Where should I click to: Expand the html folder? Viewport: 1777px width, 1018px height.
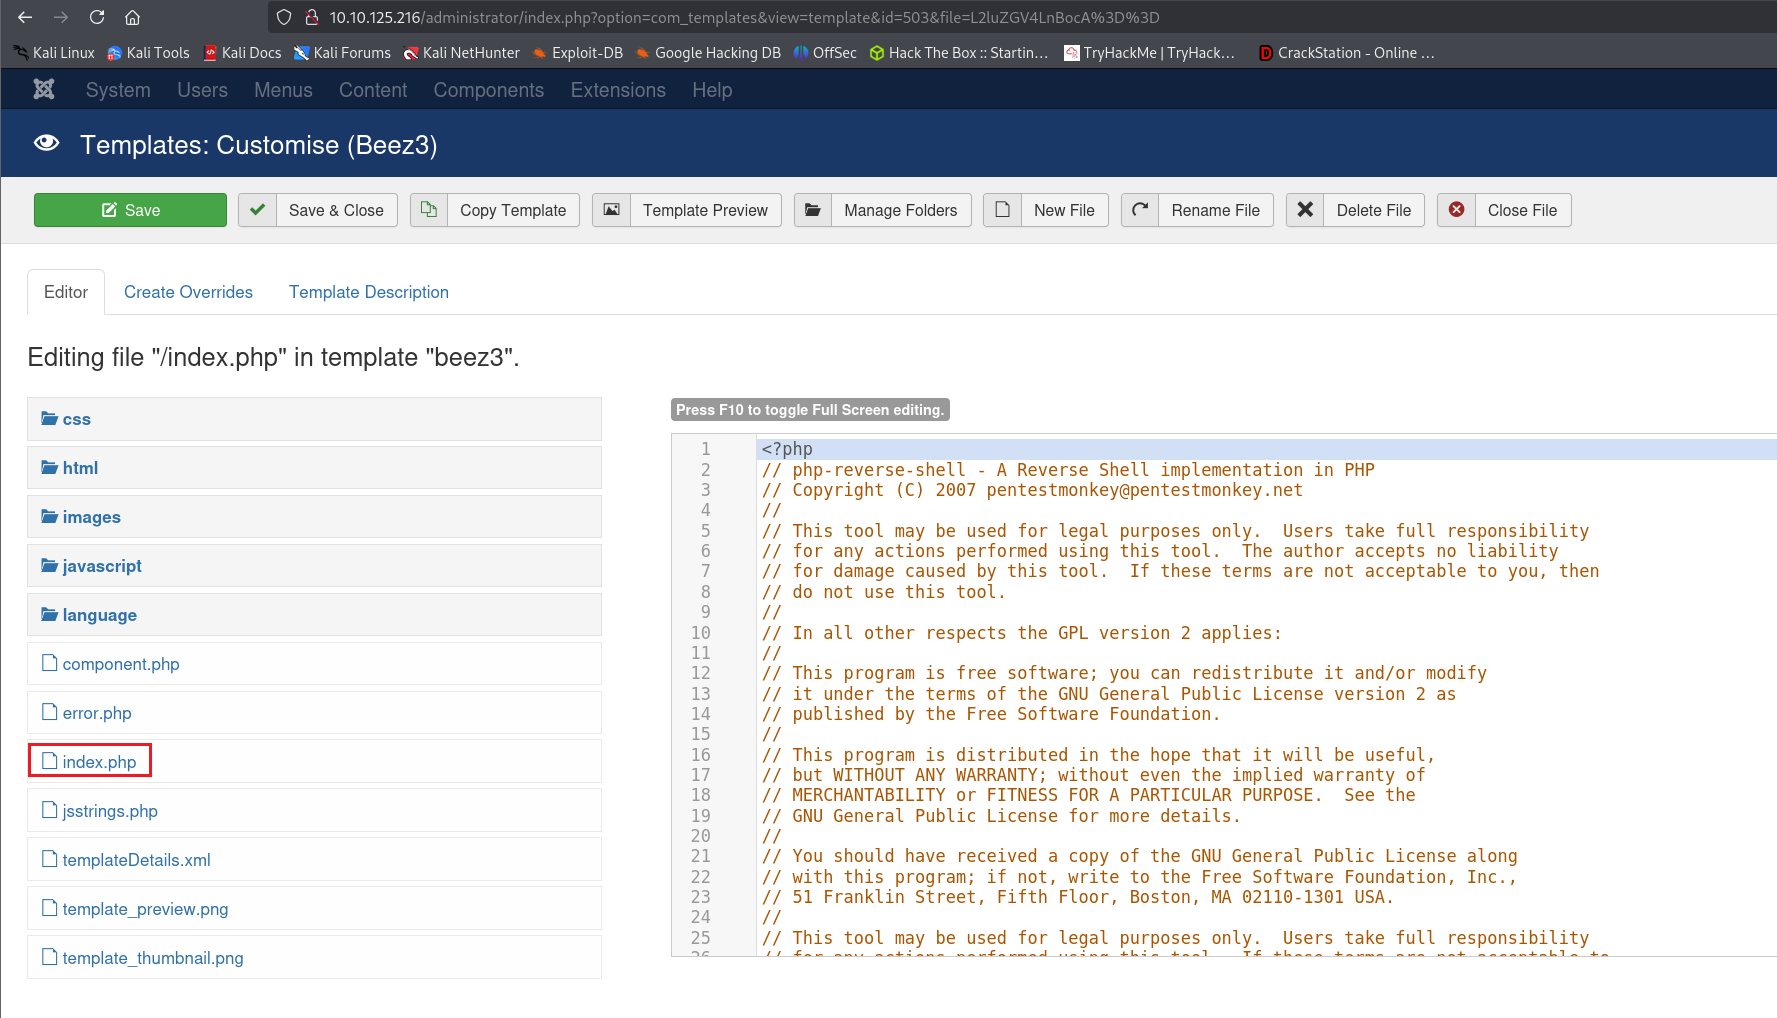click(314, 468)
